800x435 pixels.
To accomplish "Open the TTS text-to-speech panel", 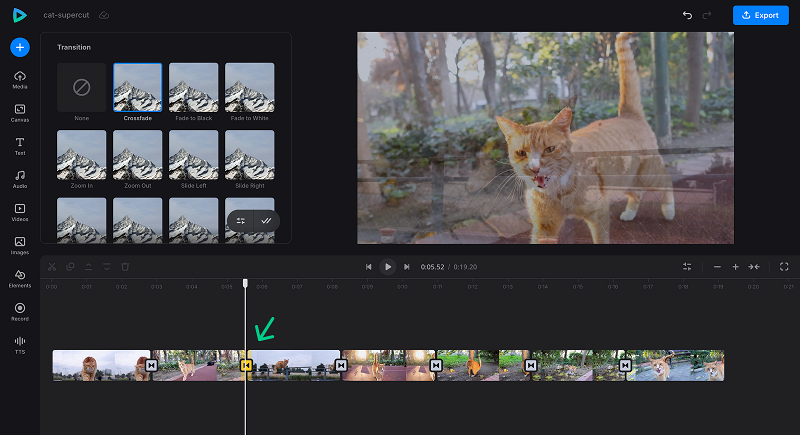I will 20,345.
